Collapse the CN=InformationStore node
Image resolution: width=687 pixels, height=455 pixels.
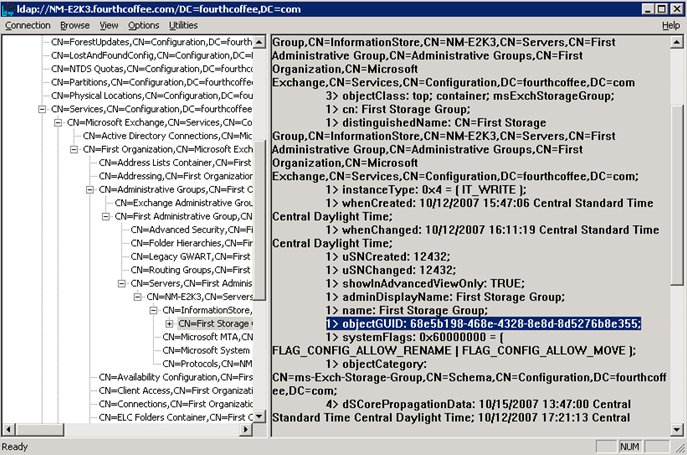[x=153, y=310]
